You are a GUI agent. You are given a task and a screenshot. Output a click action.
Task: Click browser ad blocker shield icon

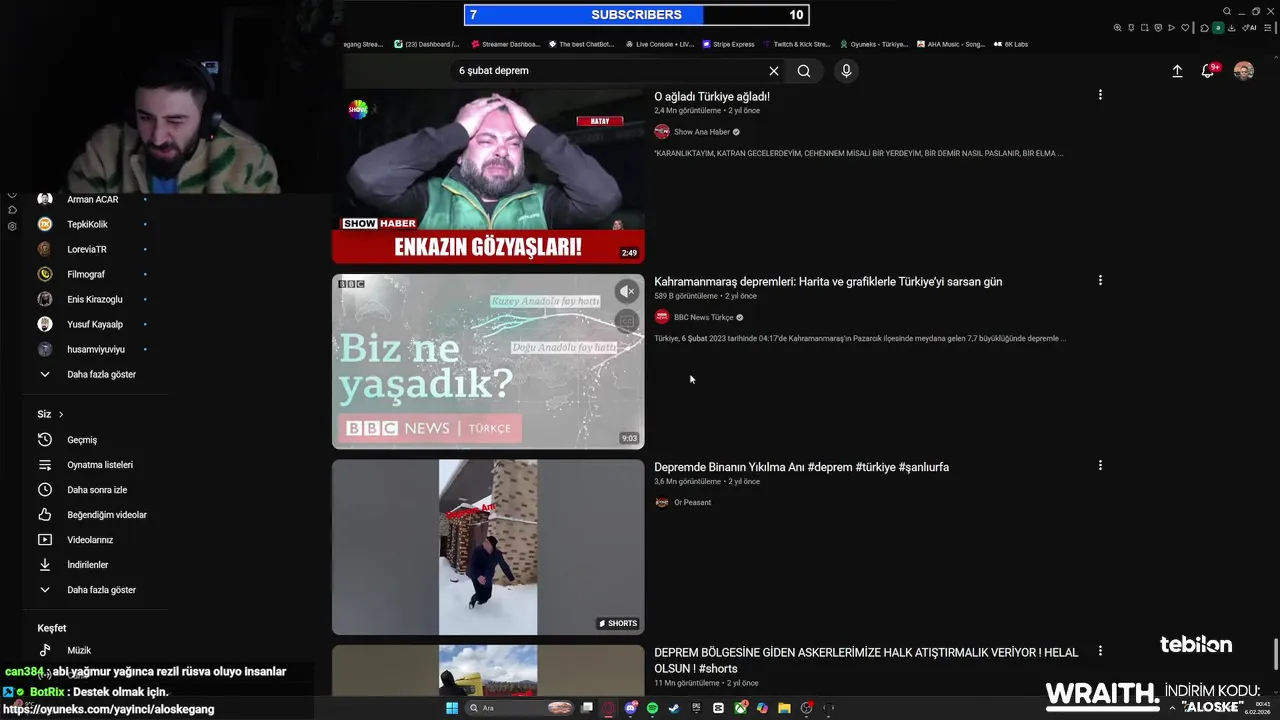(x=1158, y=27)
